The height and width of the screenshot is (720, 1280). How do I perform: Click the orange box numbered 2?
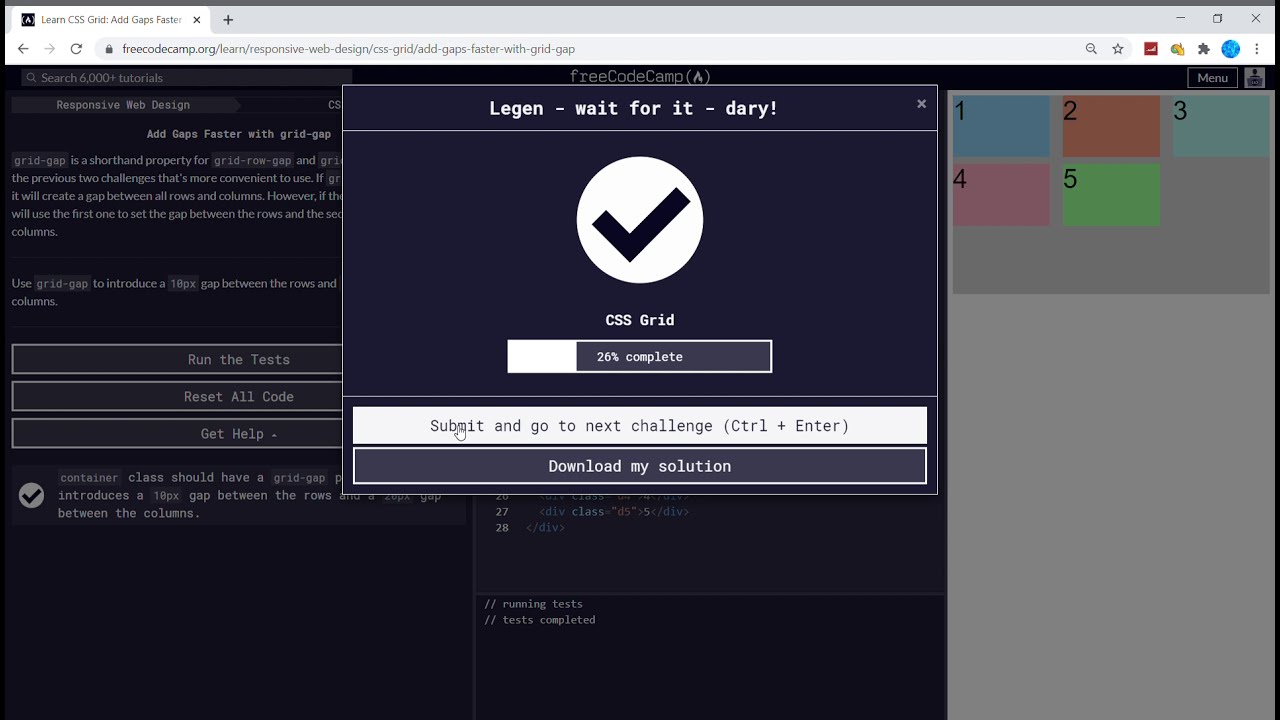click(1111, 126)
